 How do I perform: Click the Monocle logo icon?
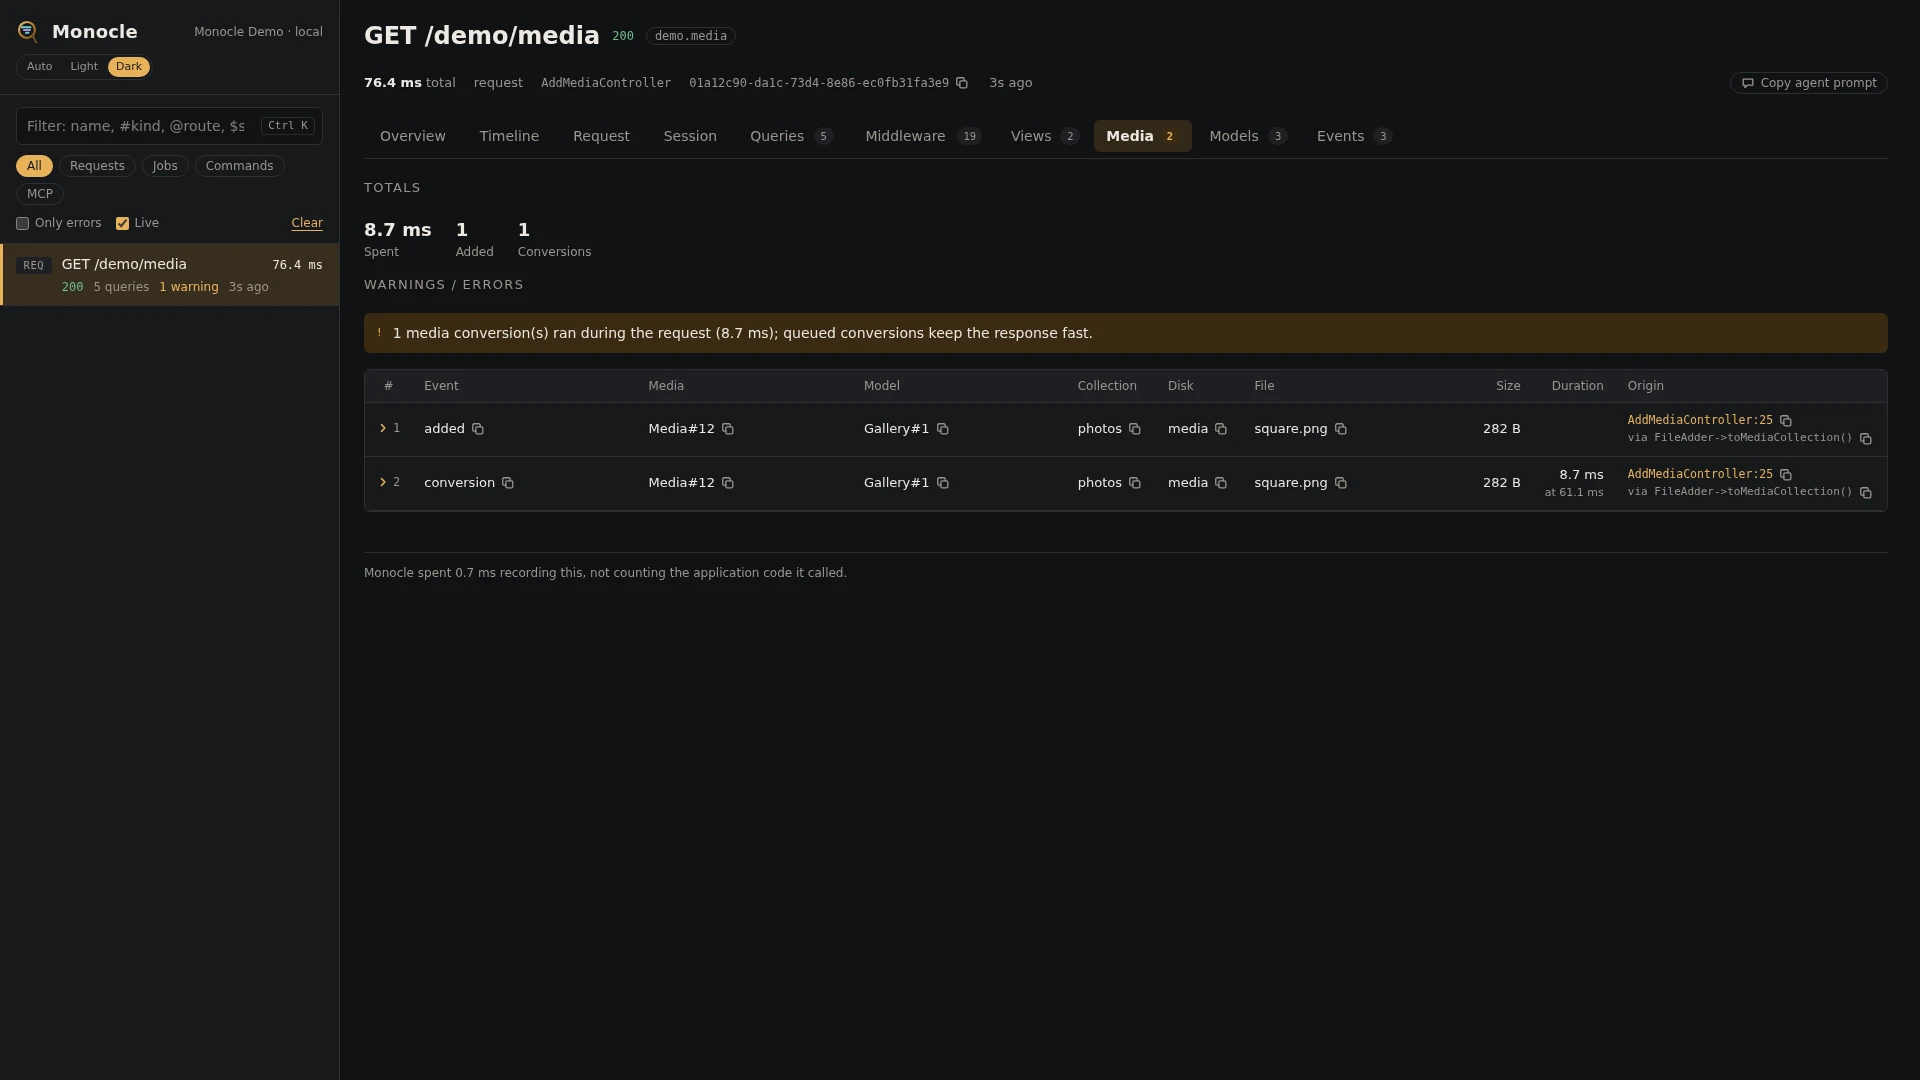coord(28,32)
